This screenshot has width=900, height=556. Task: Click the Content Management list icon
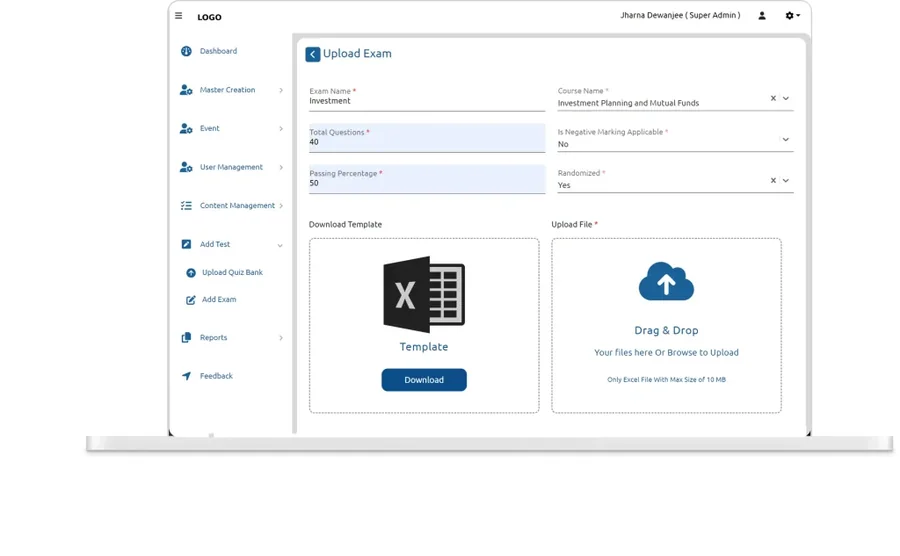[x=186, y=205]
